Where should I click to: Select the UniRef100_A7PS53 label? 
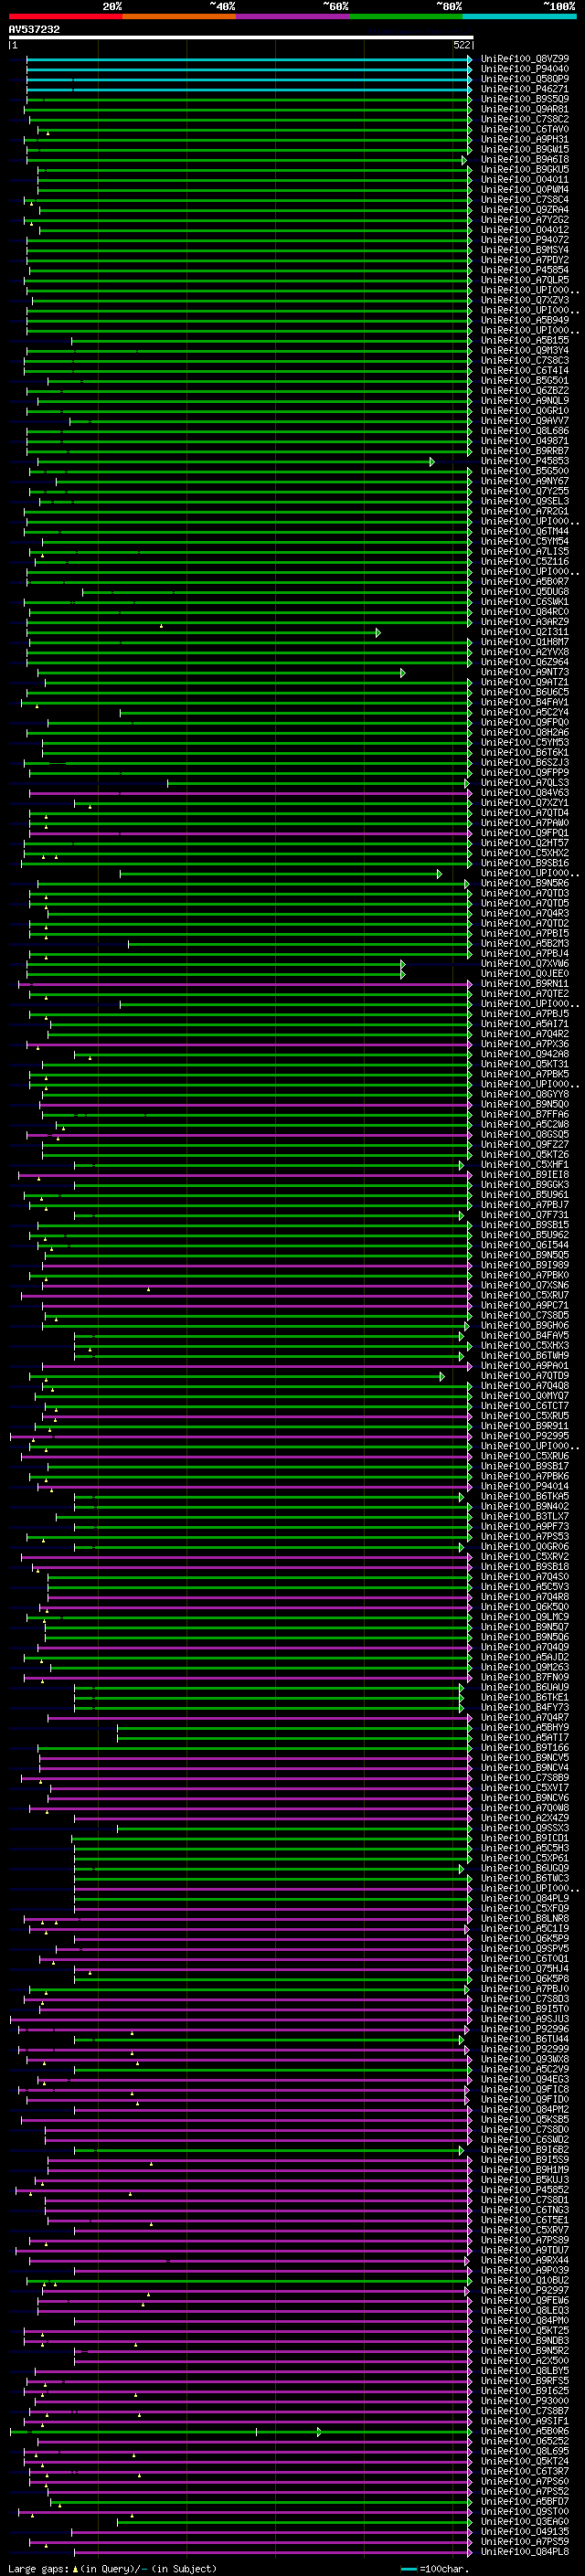[x=524, y=1536]
